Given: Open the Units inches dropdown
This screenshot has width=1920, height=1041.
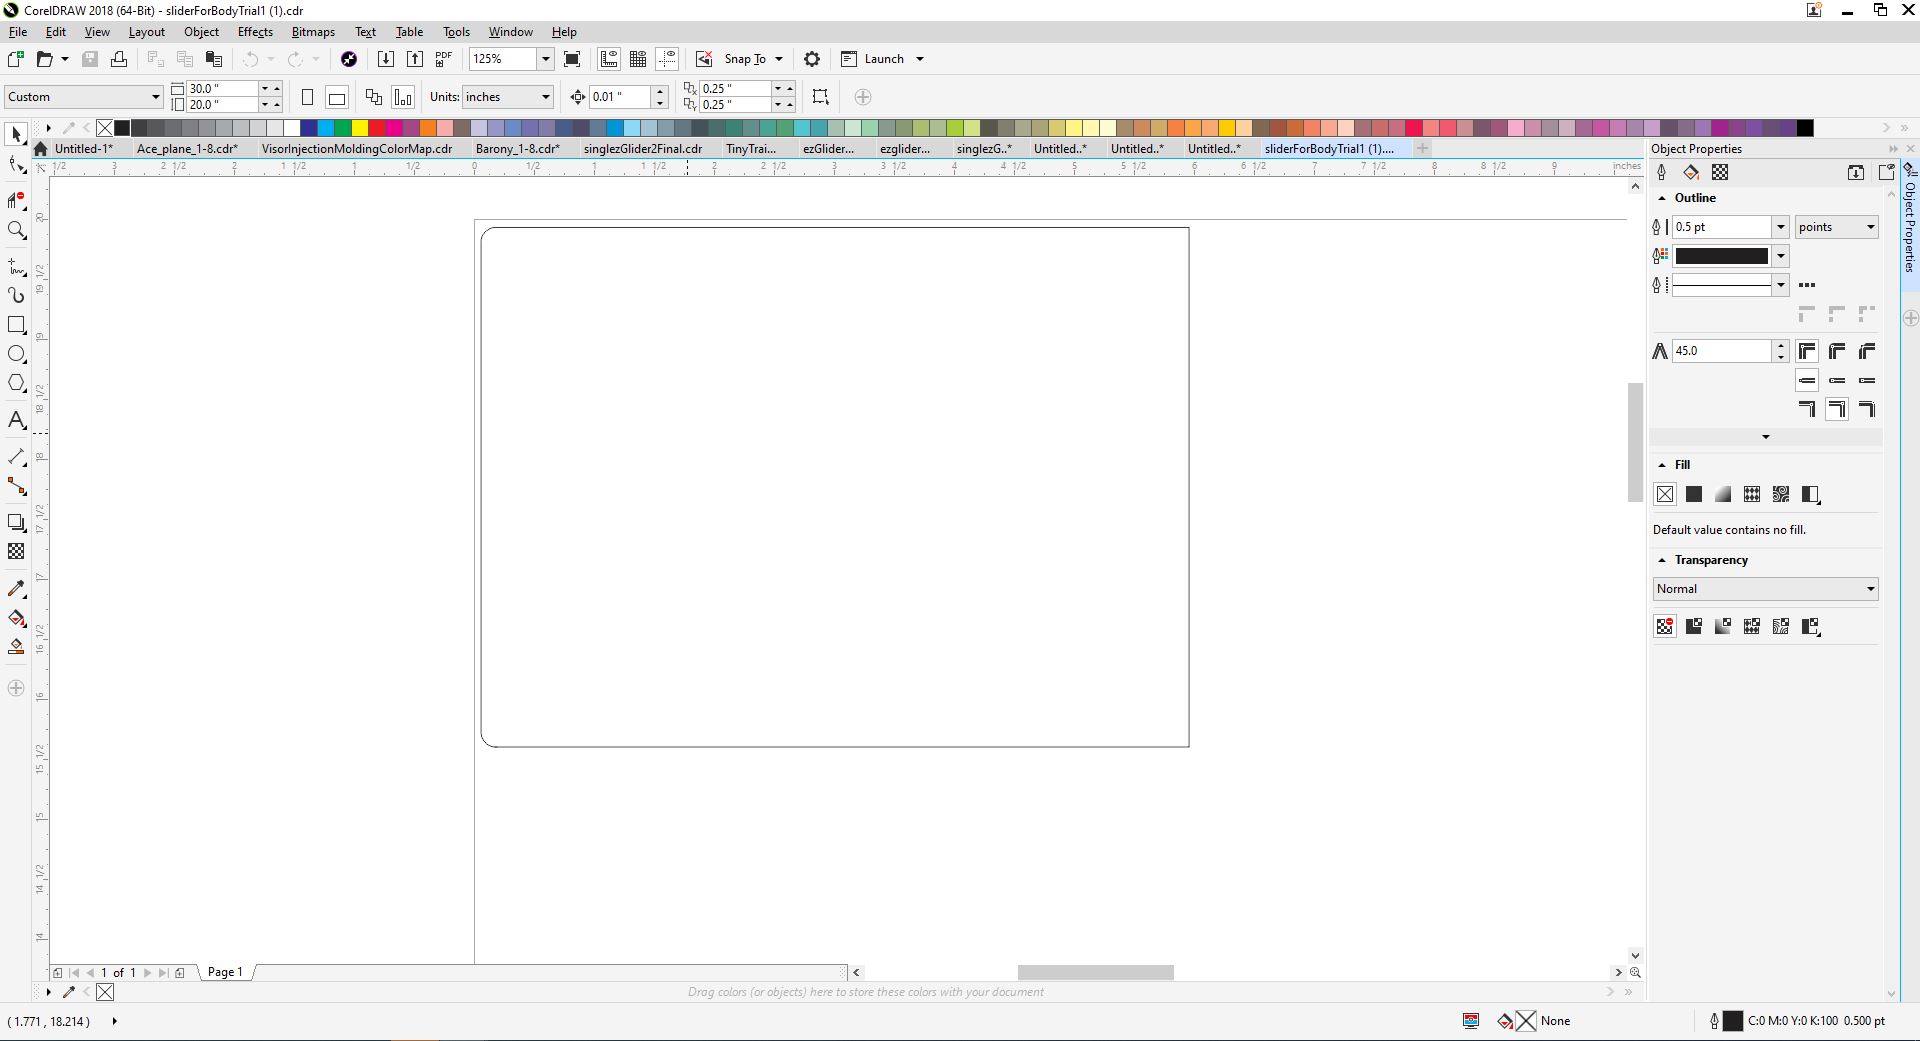Looking at the screenshot, I should [x=507, y=97].
